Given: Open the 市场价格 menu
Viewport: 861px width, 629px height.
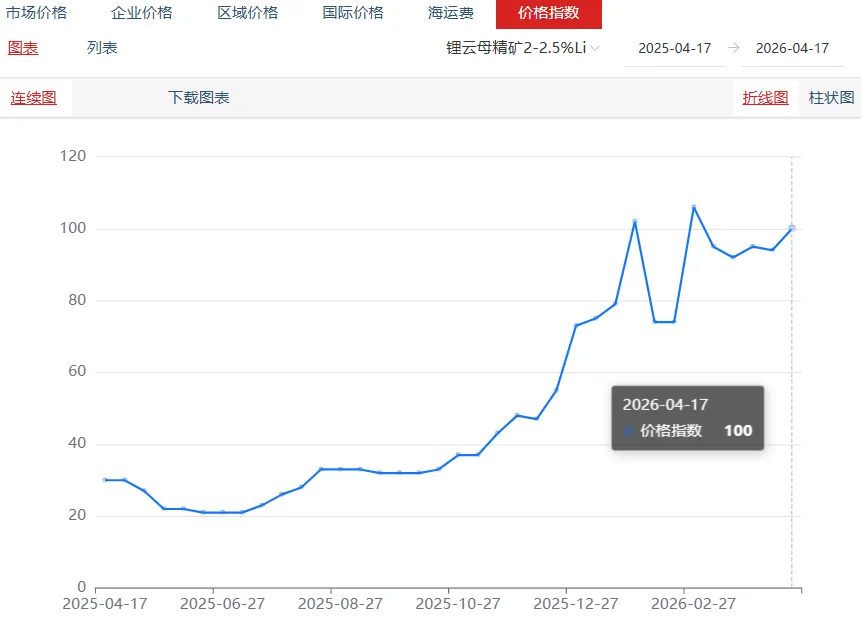Looking at the screenshot, I should (36, 13).
